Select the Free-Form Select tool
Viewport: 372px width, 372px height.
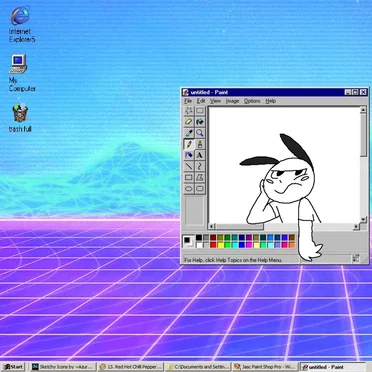tap(189, 111)
